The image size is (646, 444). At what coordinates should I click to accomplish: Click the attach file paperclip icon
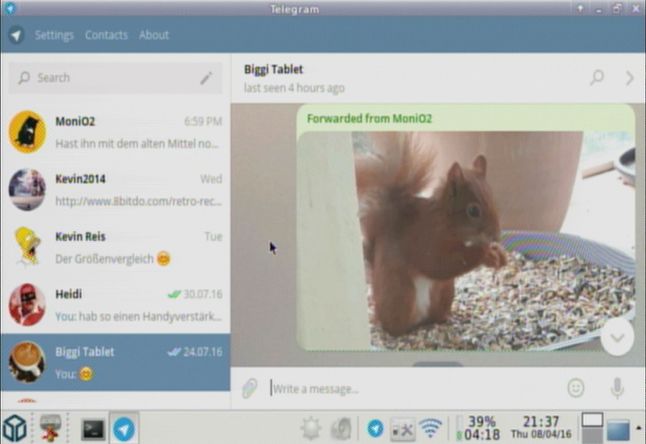tap(250, 388)
